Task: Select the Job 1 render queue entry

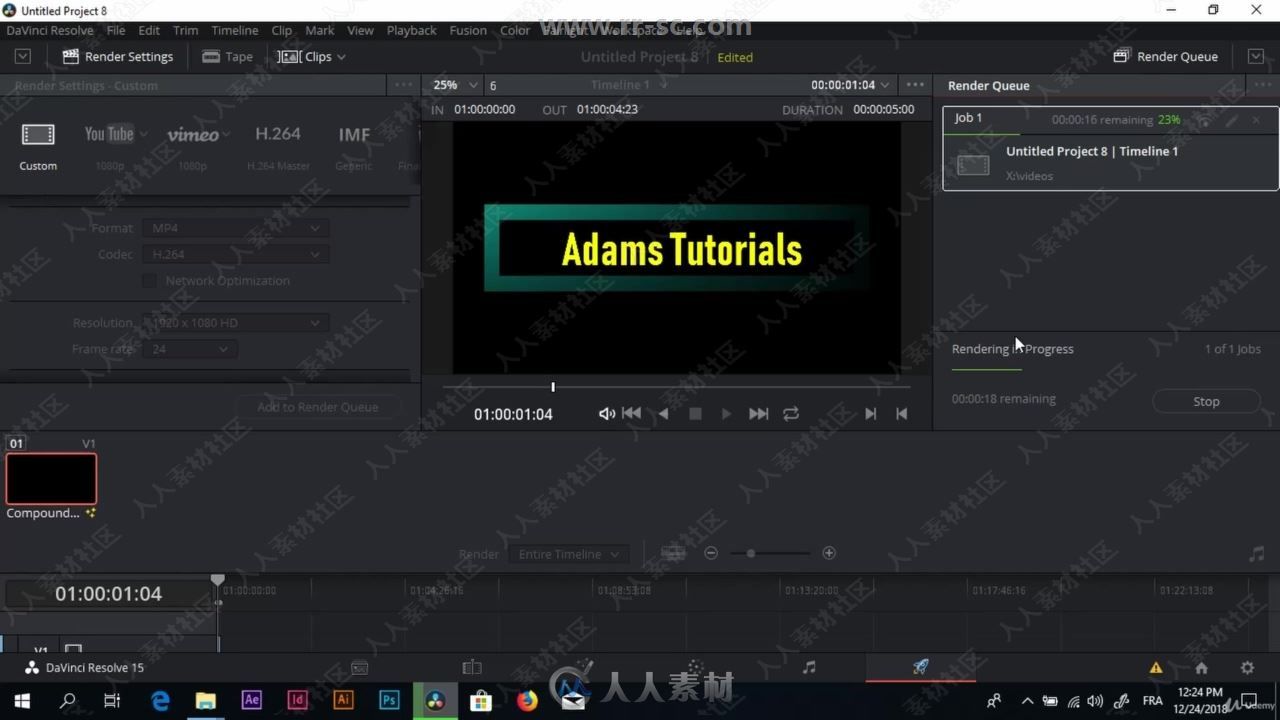Action: pyautogui.click(x=1110, y=148)
